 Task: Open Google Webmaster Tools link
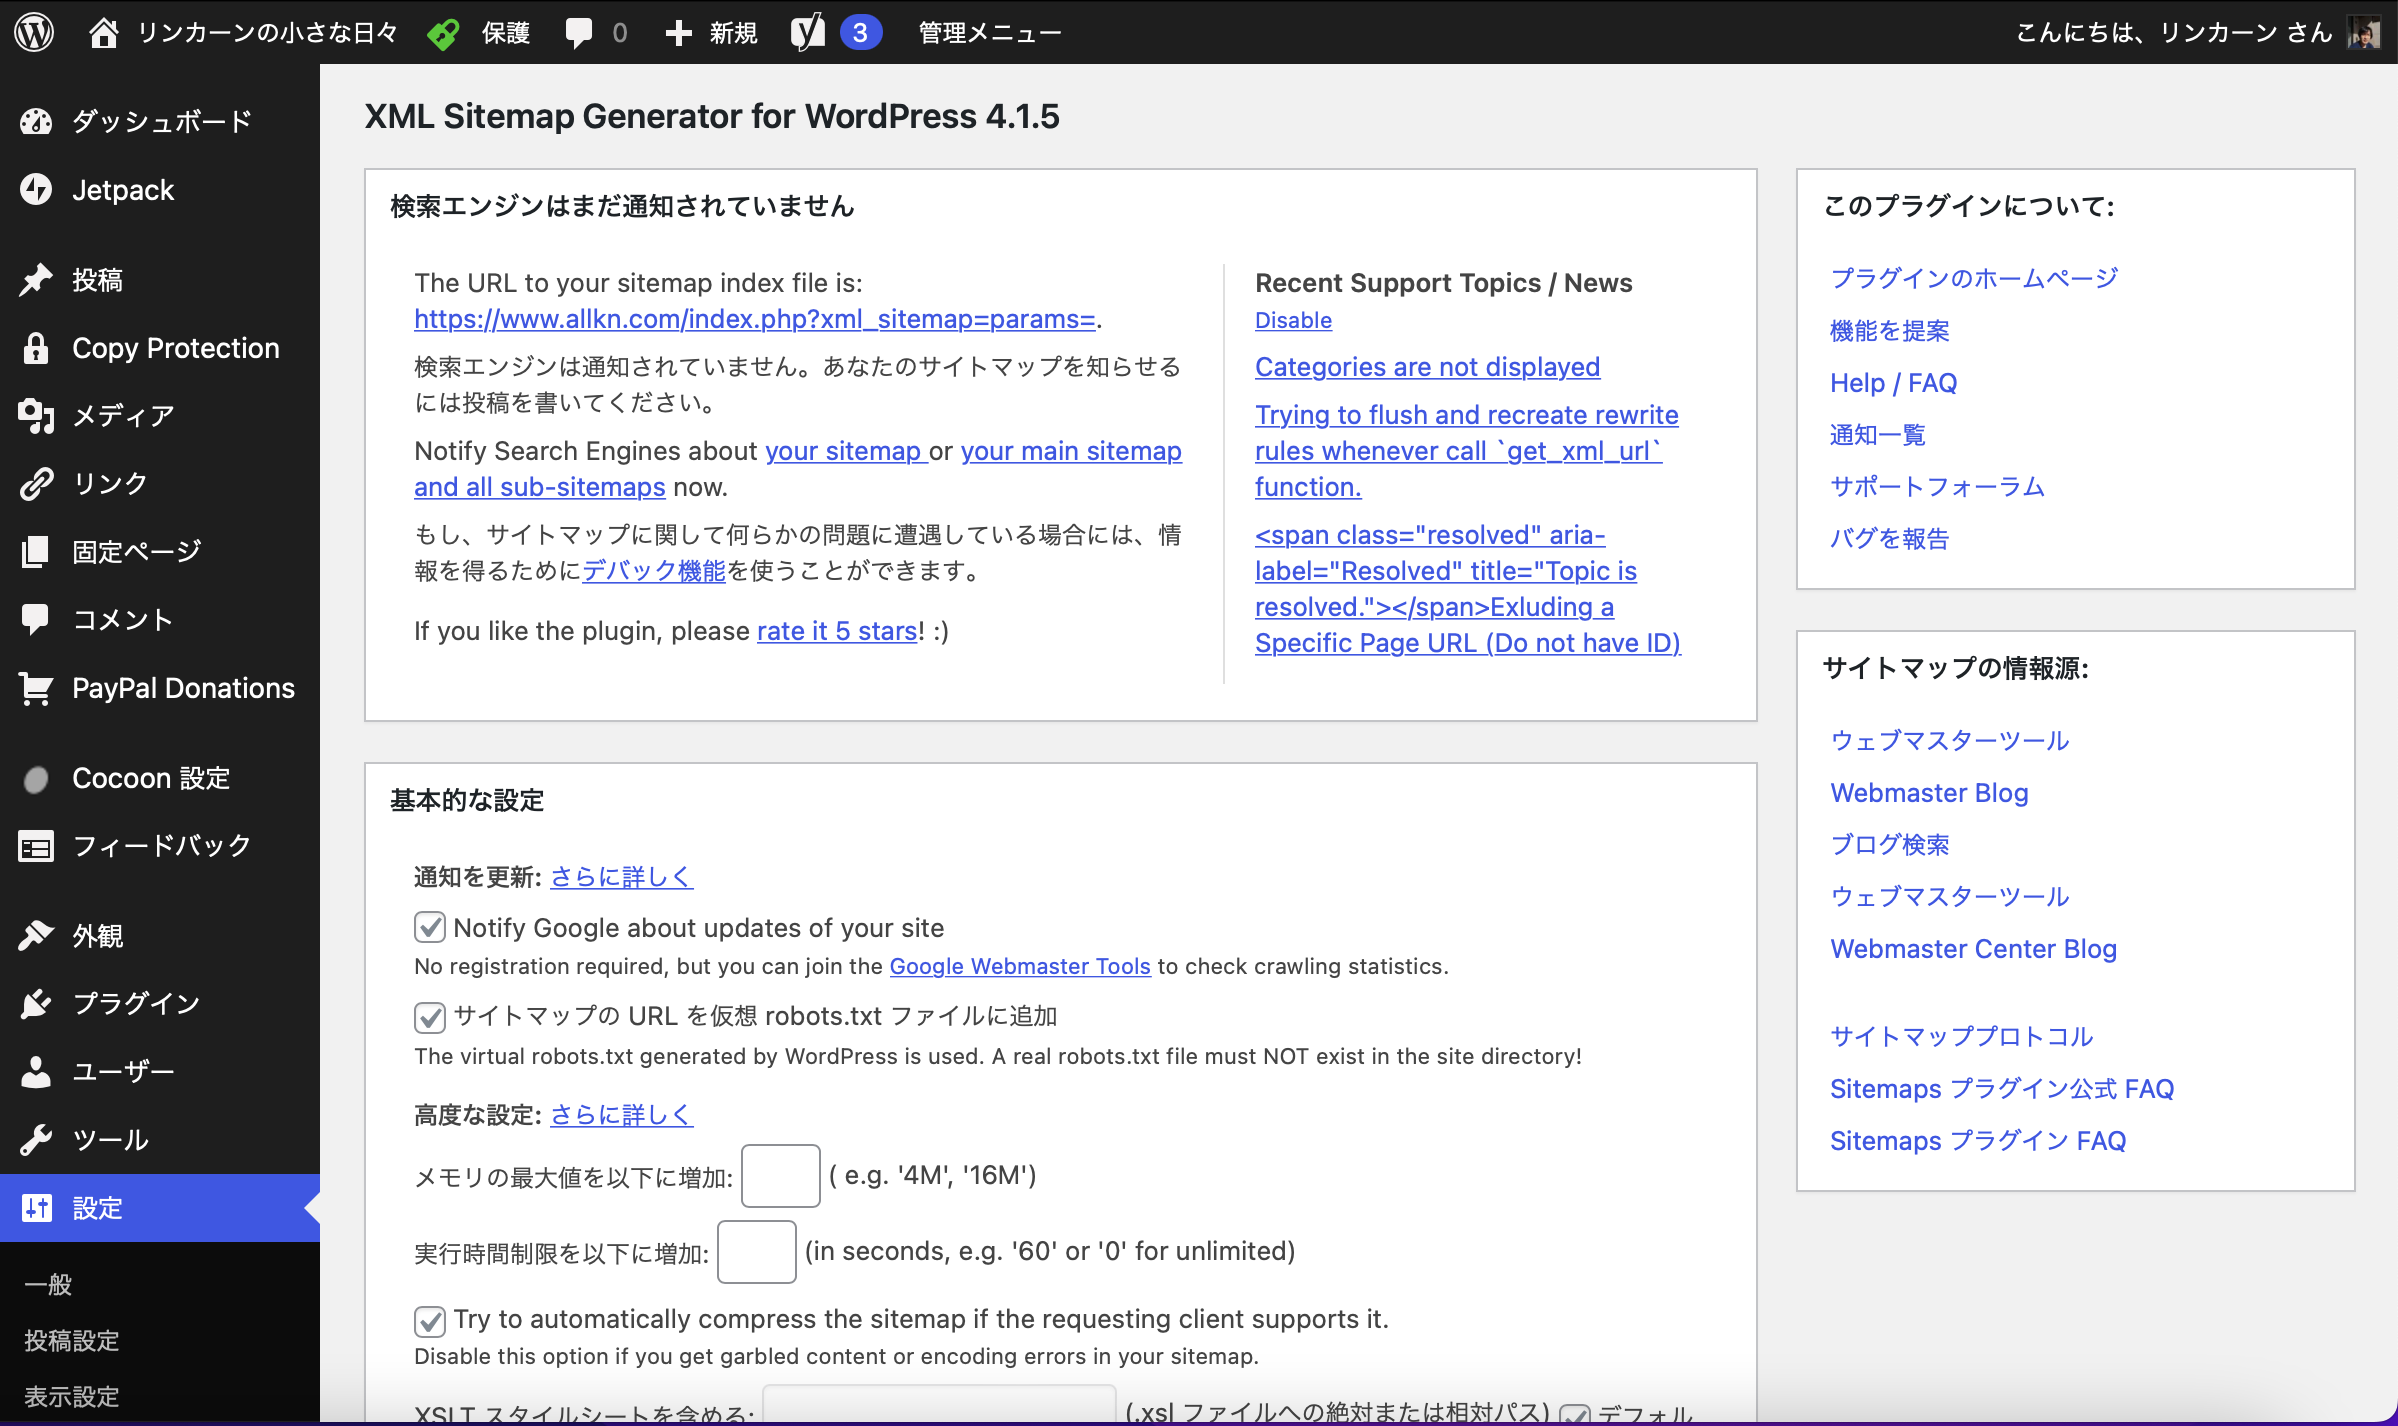[1020, 966]
